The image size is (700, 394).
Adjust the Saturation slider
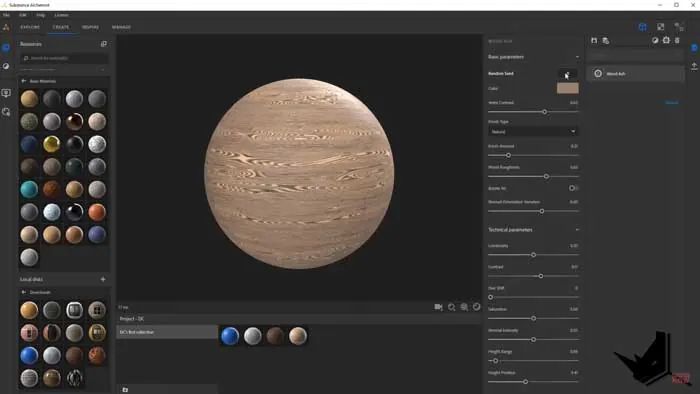533,318
